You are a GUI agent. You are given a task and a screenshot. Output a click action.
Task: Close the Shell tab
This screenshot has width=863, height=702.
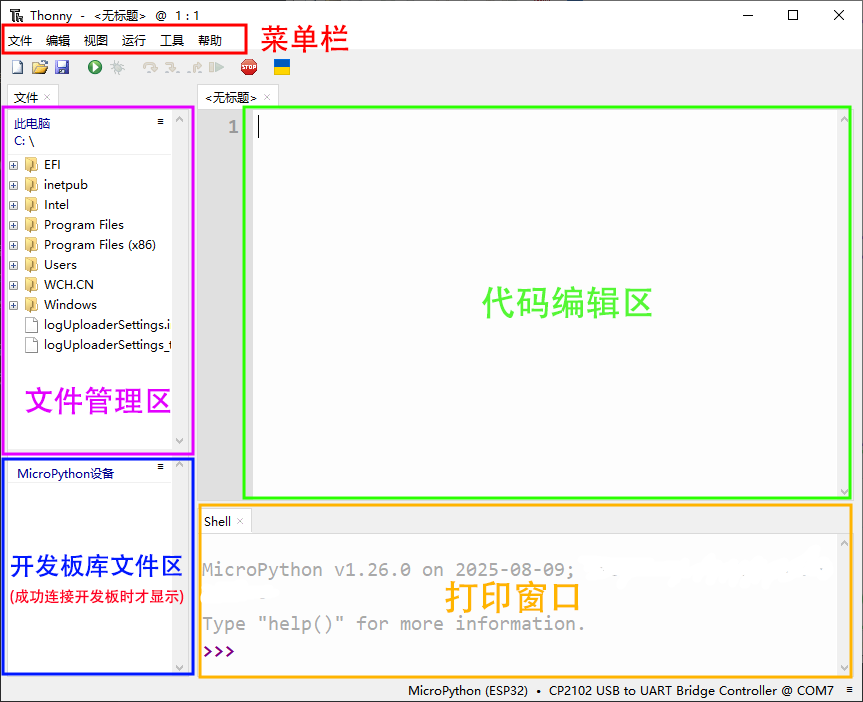pos(240,521)
